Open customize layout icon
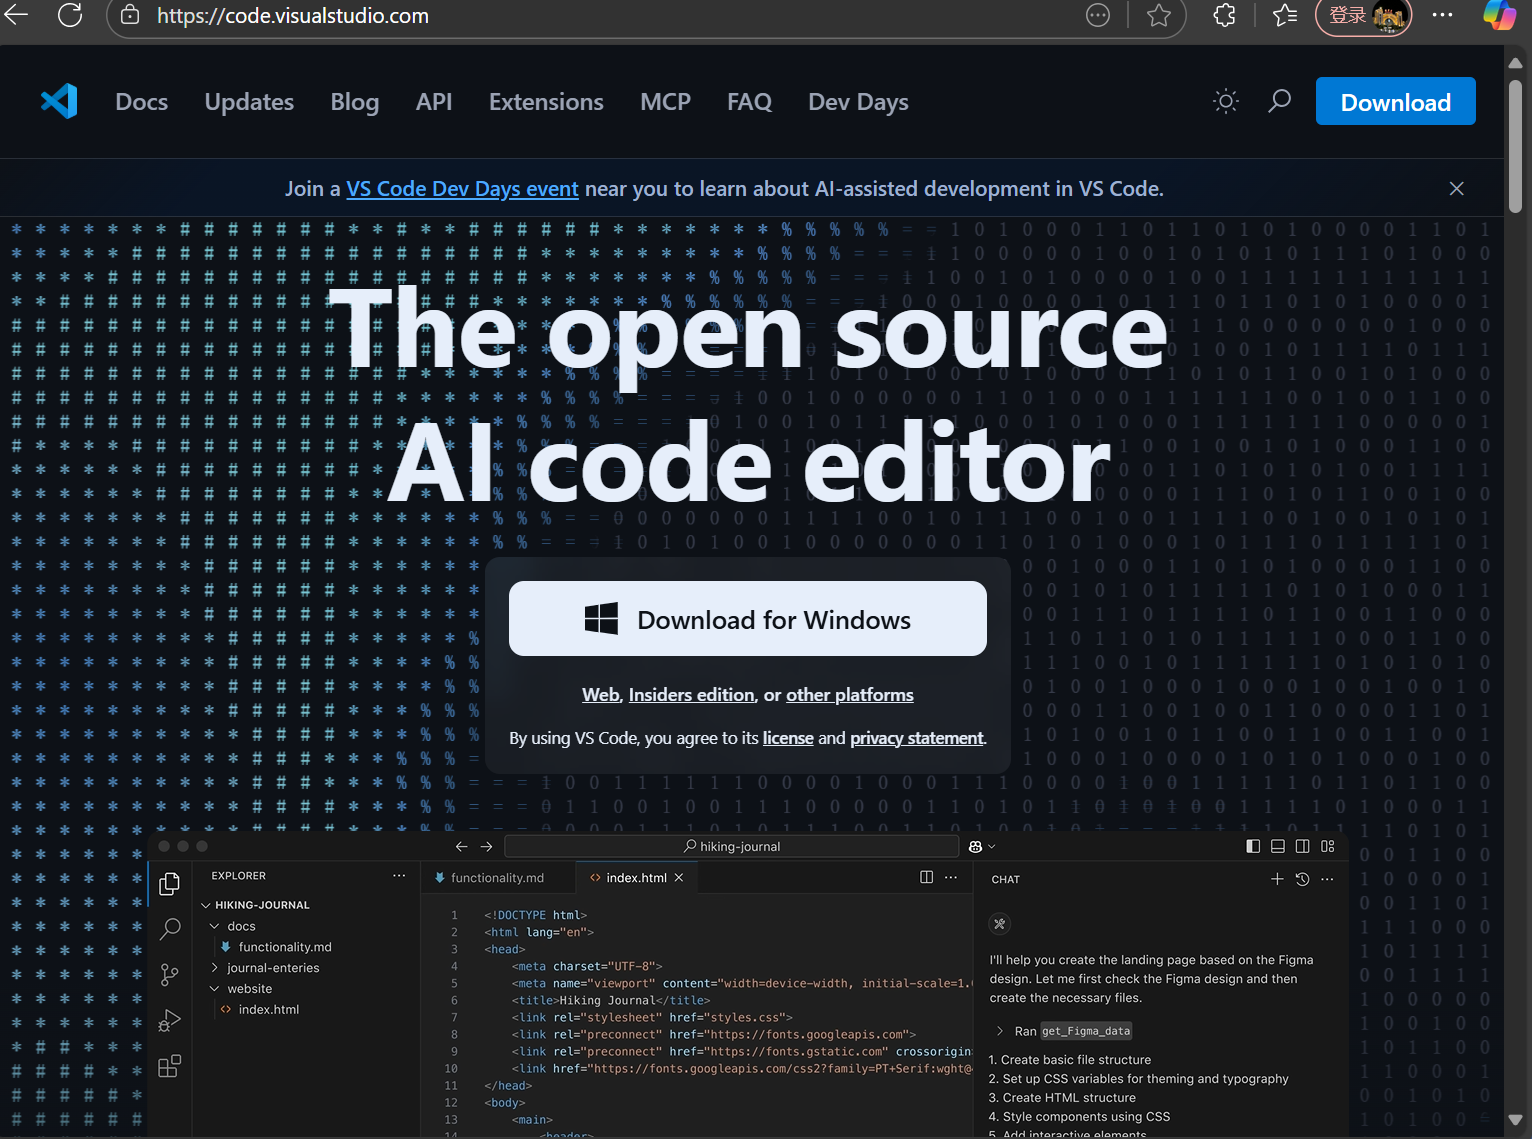This screenshot has width=1532, height=1139. 1328,846
